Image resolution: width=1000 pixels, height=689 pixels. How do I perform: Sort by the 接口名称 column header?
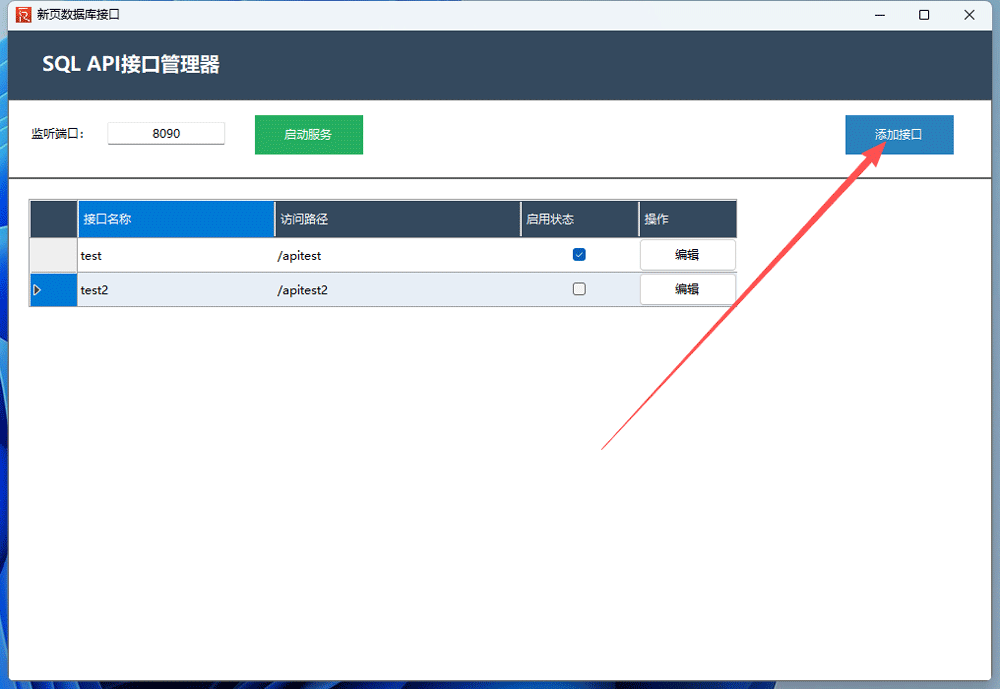point(176,219)
